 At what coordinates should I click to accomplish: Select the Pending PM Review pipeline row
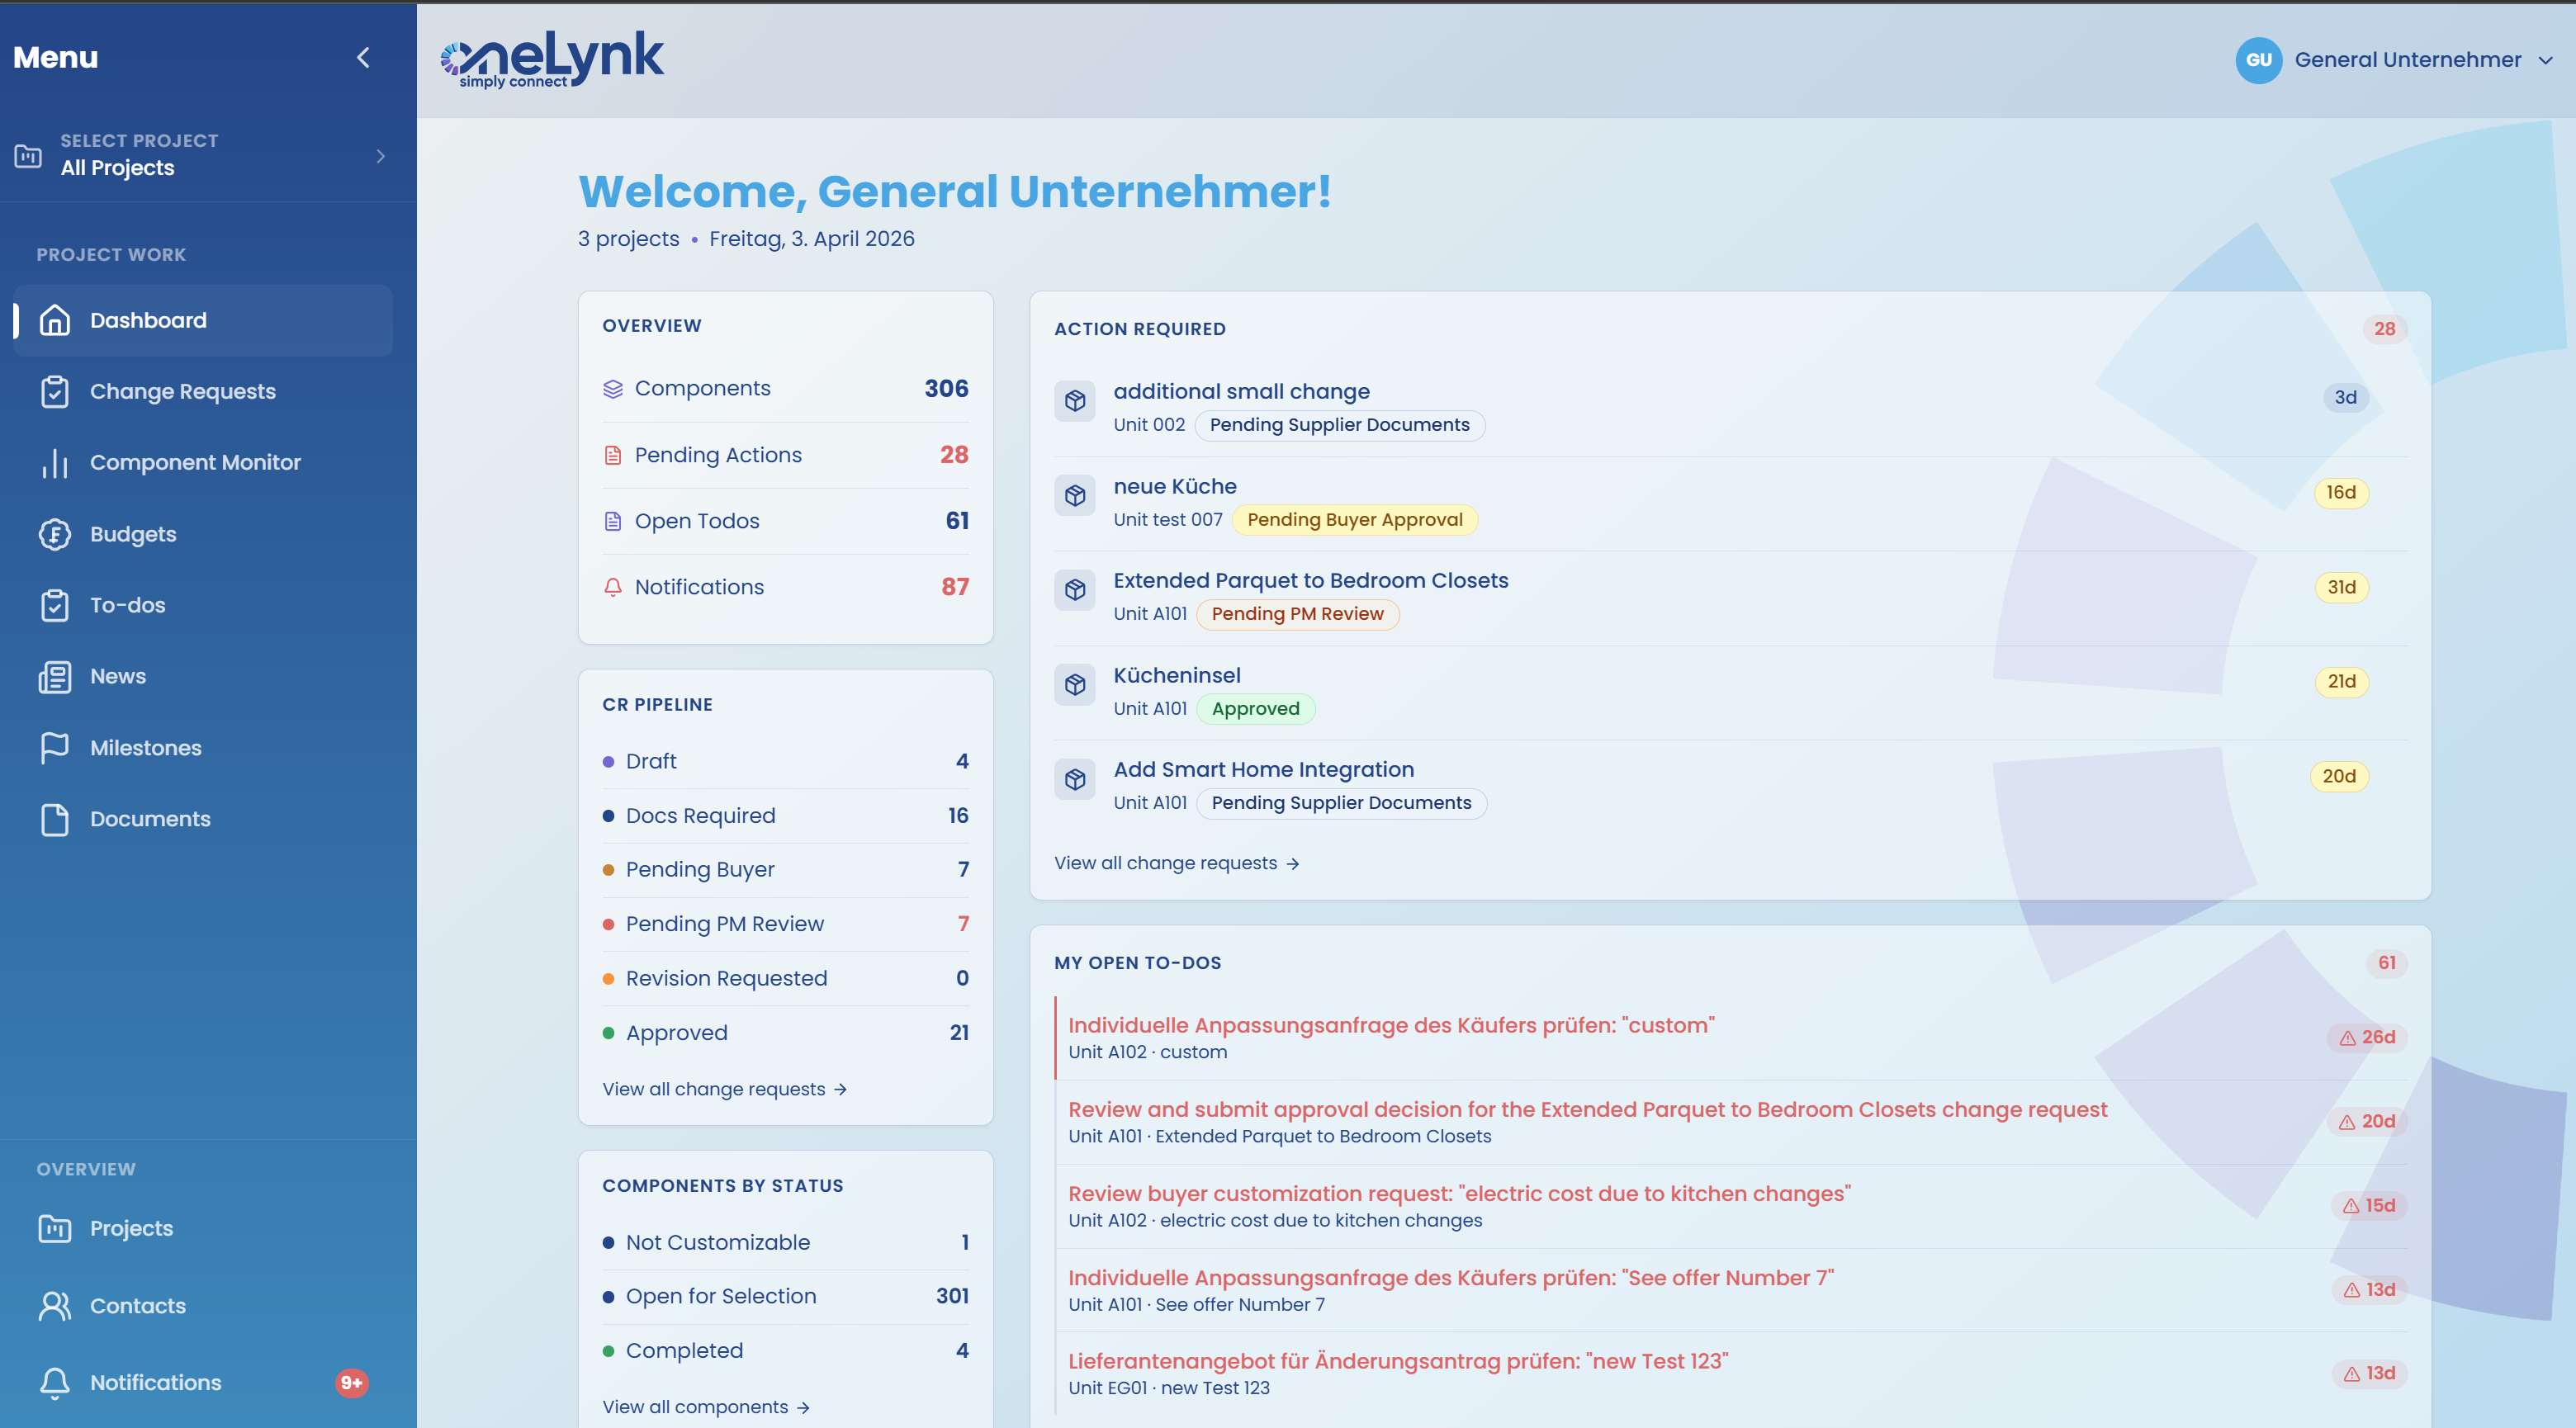click(725, 924)
